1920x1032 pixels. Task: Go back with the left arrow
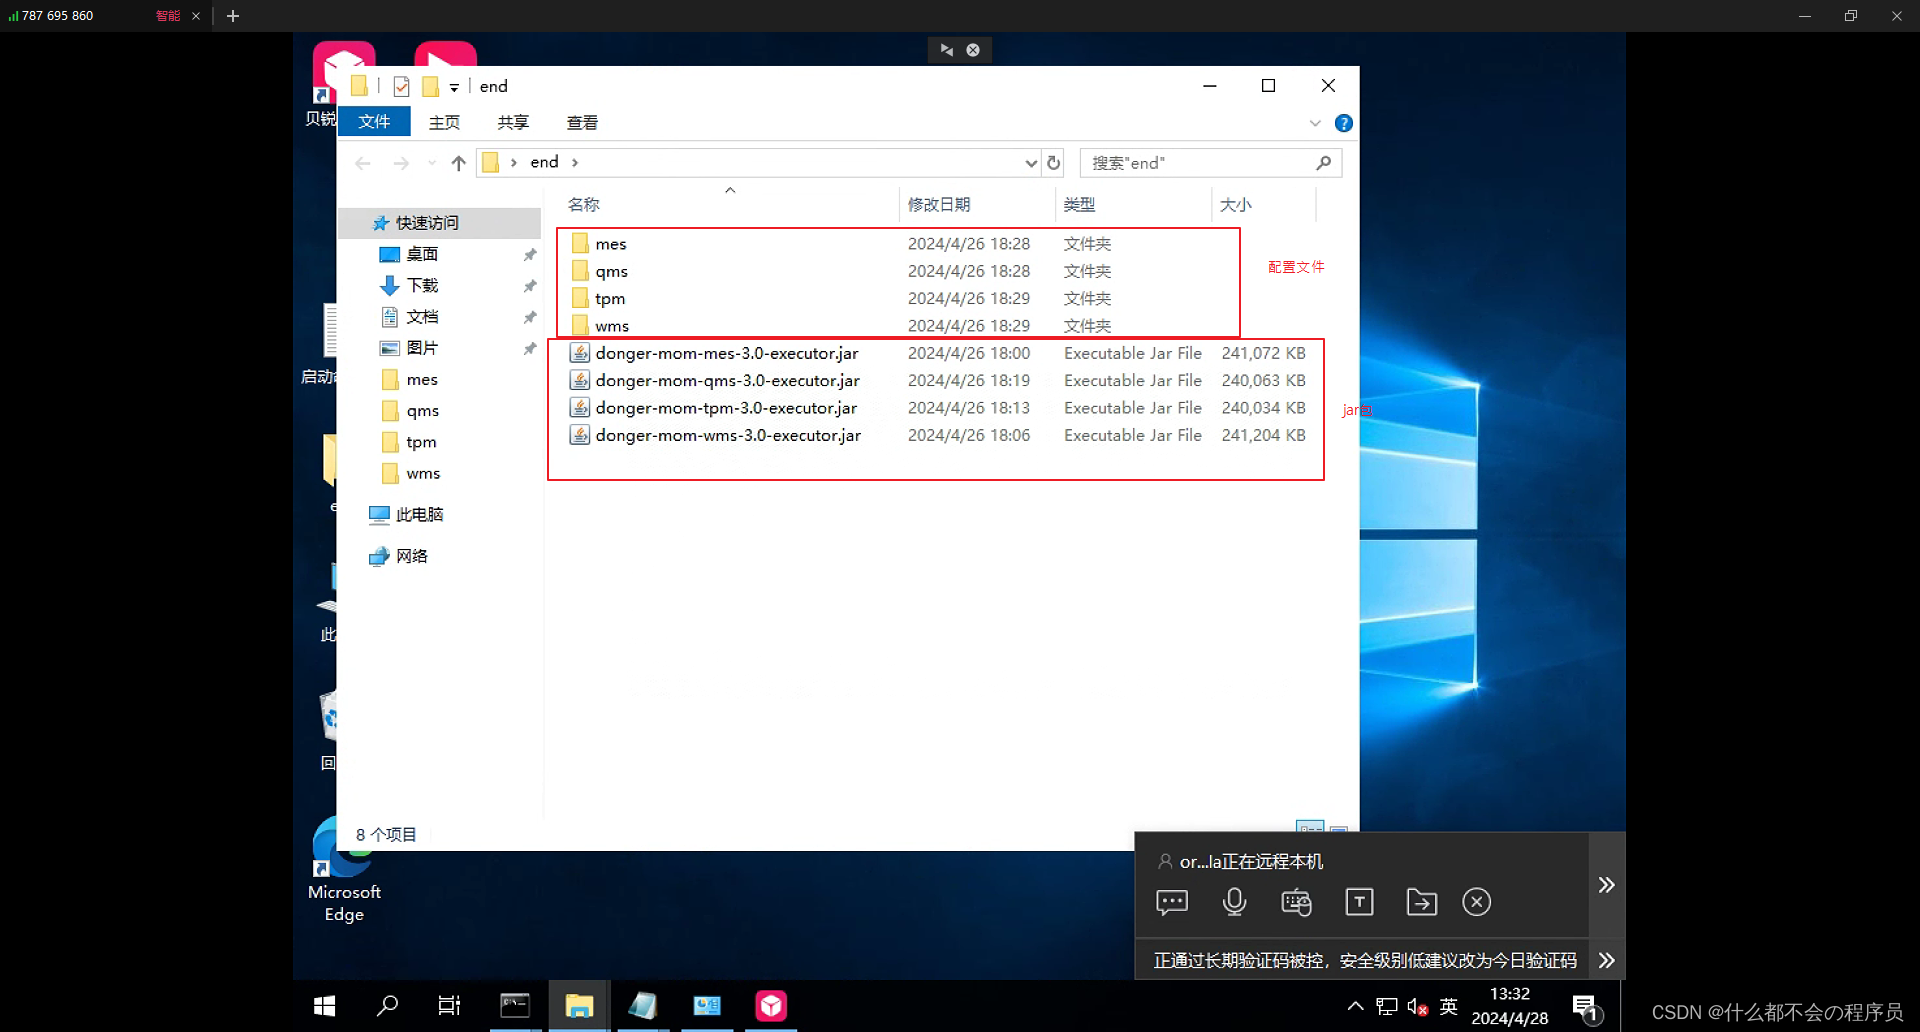click(363, 163)
